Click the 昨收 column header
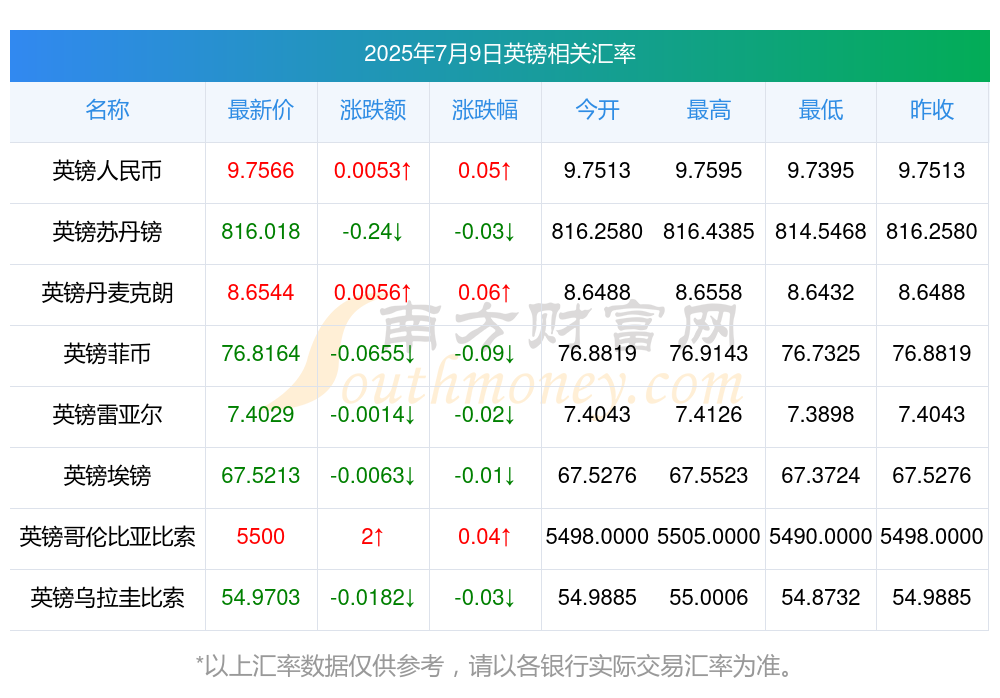This screenshot has height=698, width=1000. tap(932, 110)
